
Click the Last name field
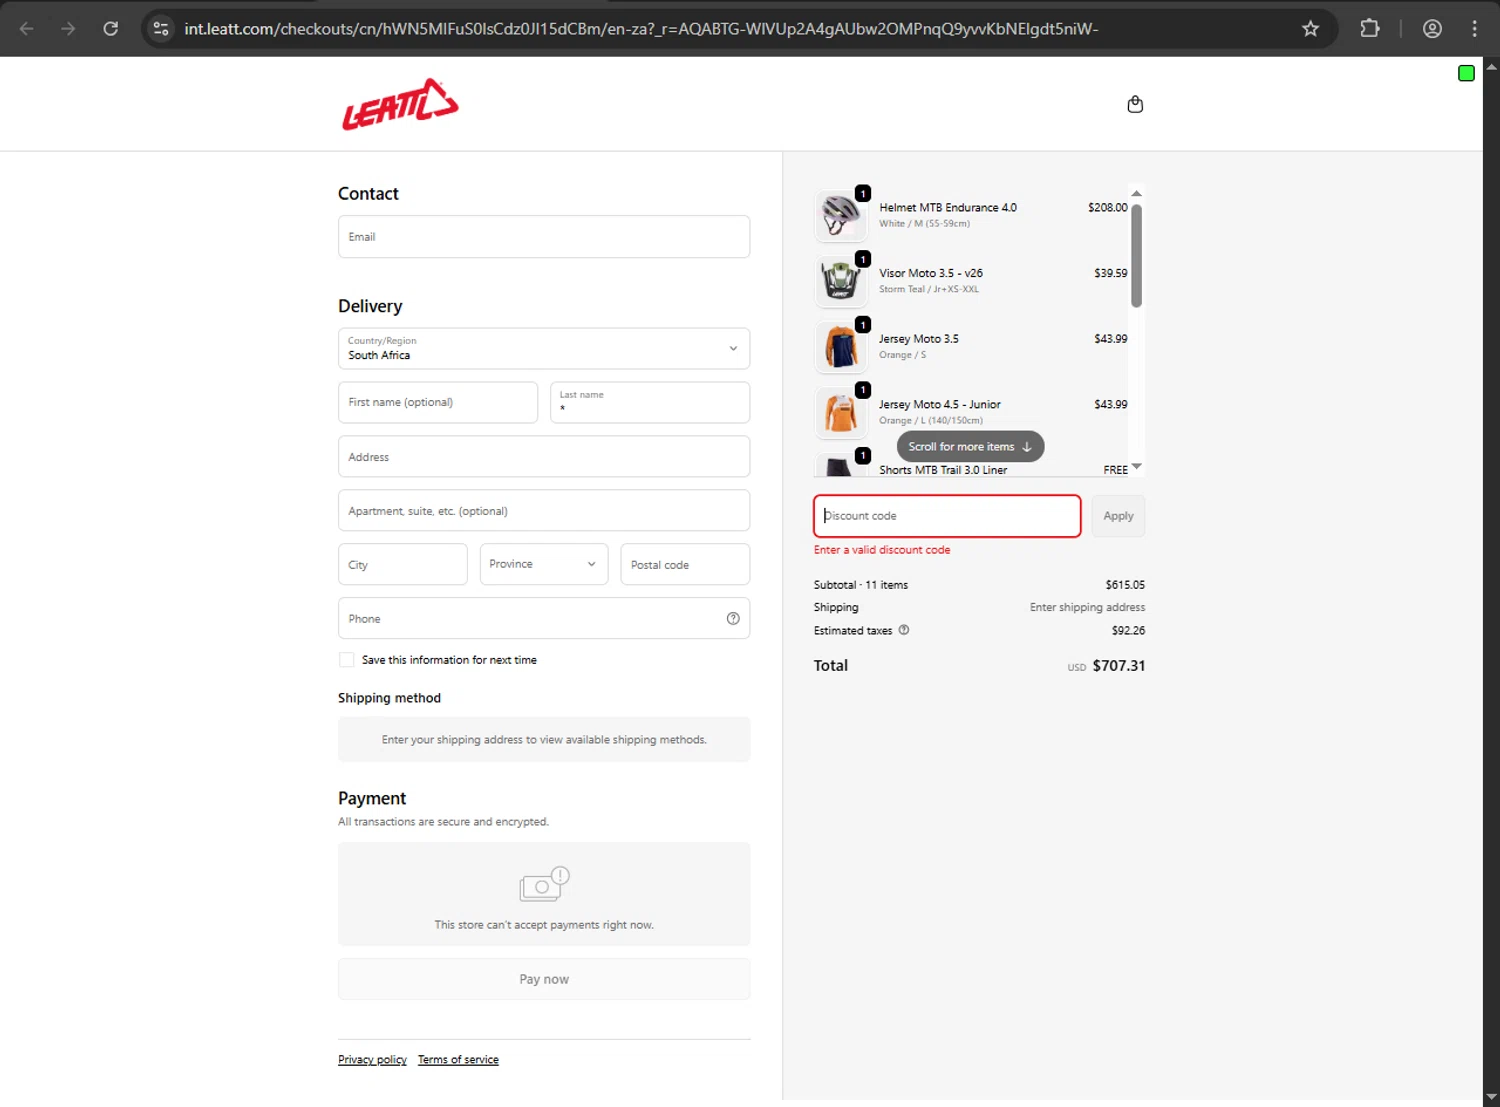coord(650,402)
